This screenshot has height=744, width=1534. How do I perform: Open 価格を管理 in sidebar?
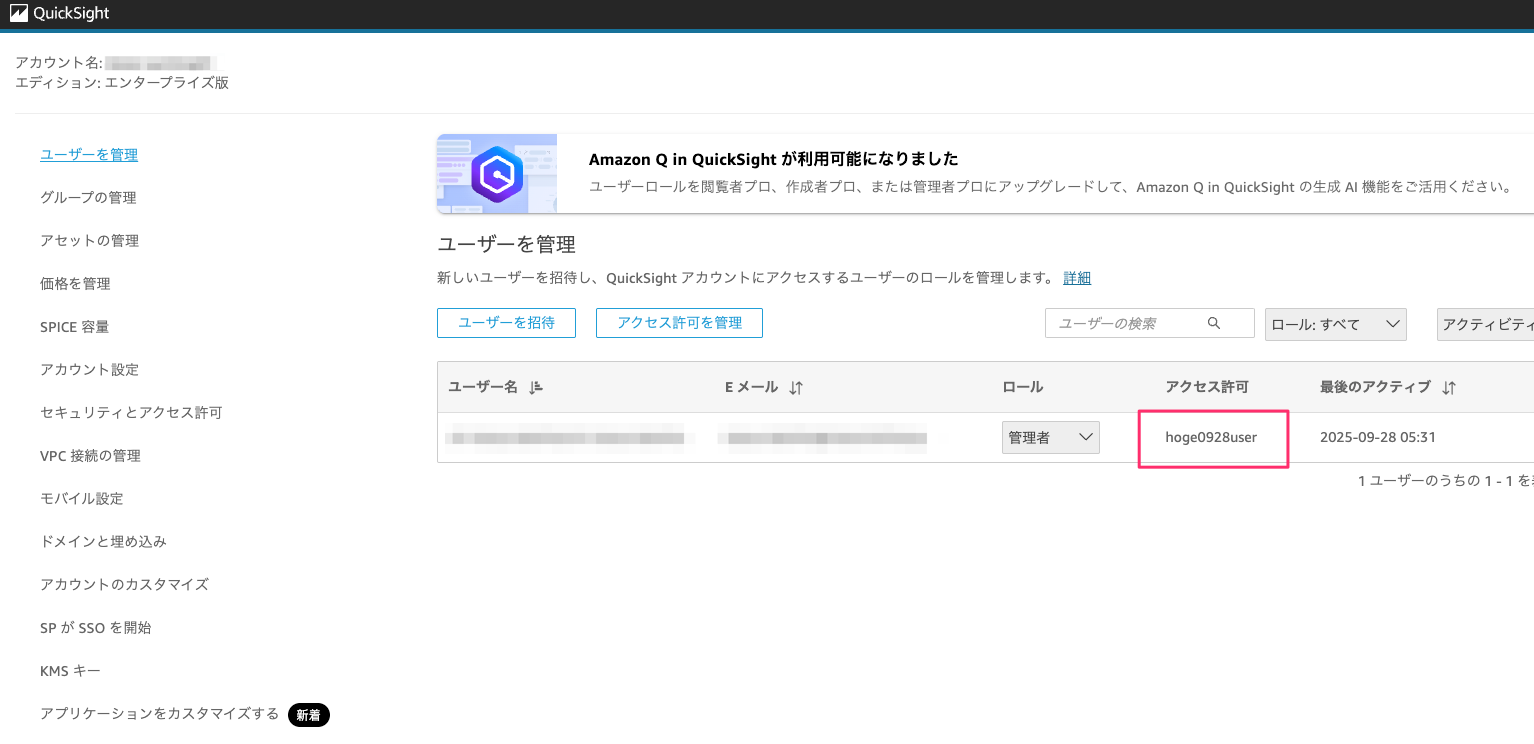[75, 283]
